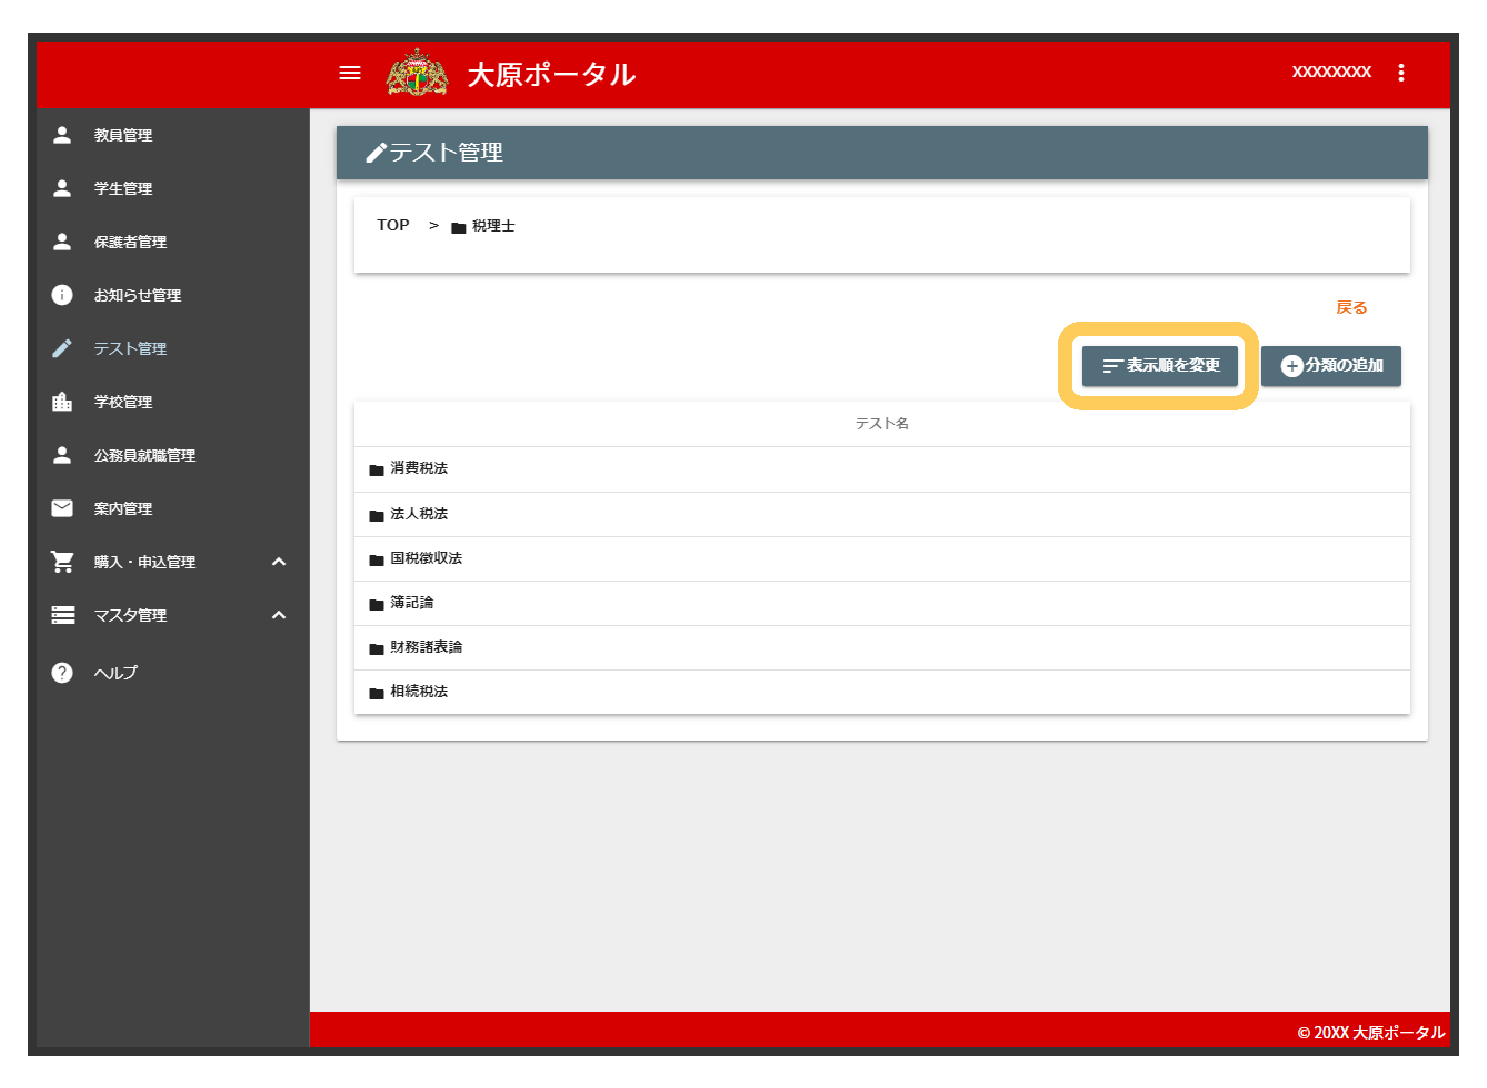Click the マスタ管理 storage icon
Image resolution: width=1487 pixels, height=1088 pixels.
(x=62, y=615)
